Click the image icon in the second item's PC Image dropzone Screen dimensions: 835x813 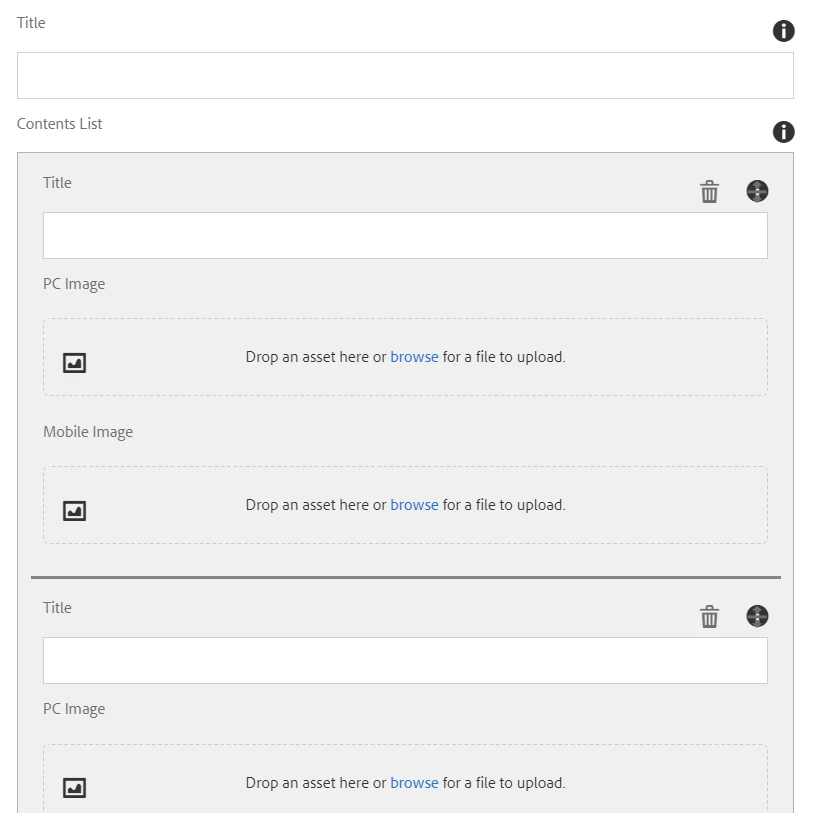coord(75,788)
